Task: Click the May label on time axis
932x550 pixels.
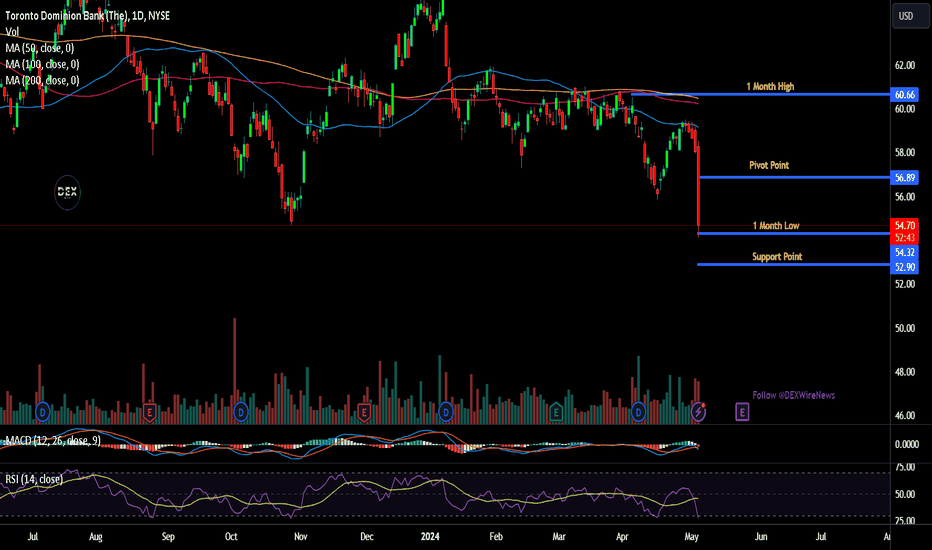Action: [691, 537]
